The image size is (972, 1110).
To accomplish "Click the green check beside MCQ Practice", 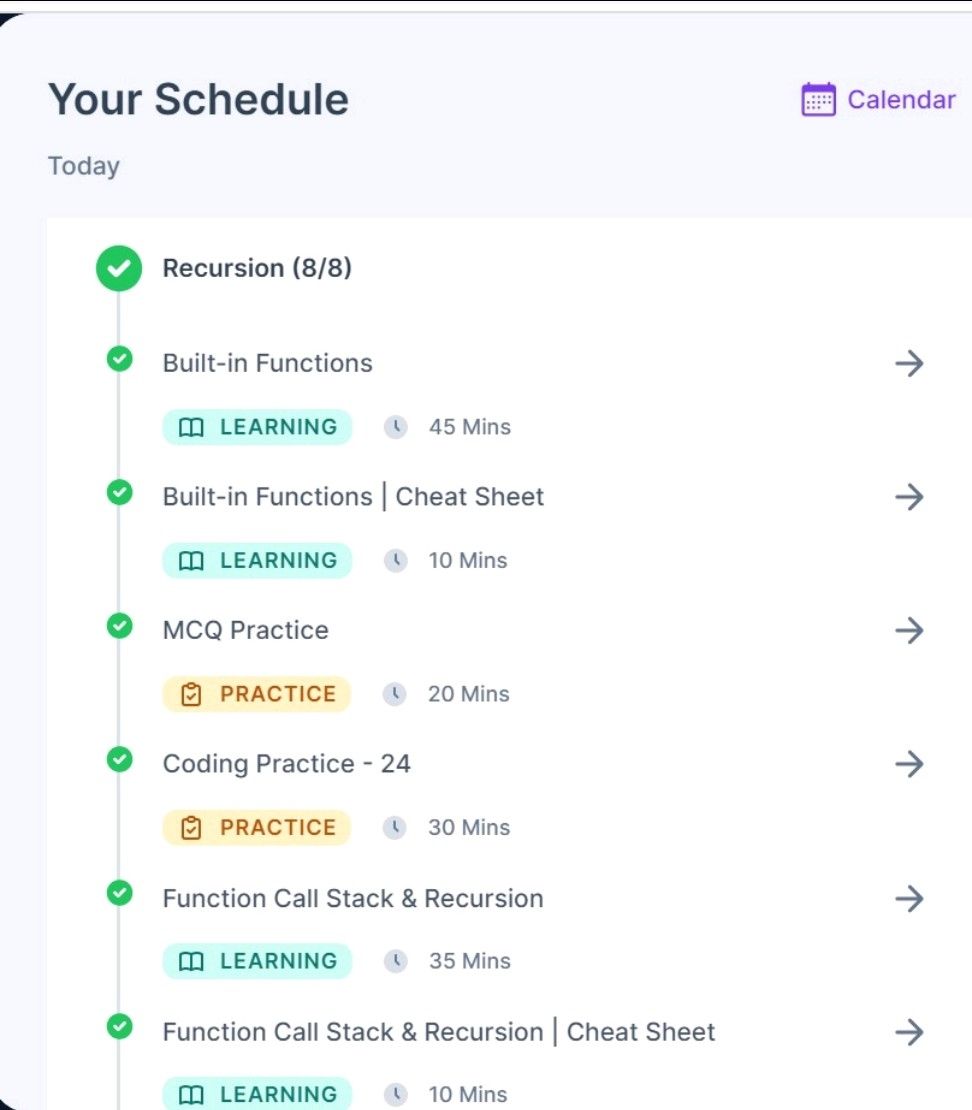I will tap(120, 626).
